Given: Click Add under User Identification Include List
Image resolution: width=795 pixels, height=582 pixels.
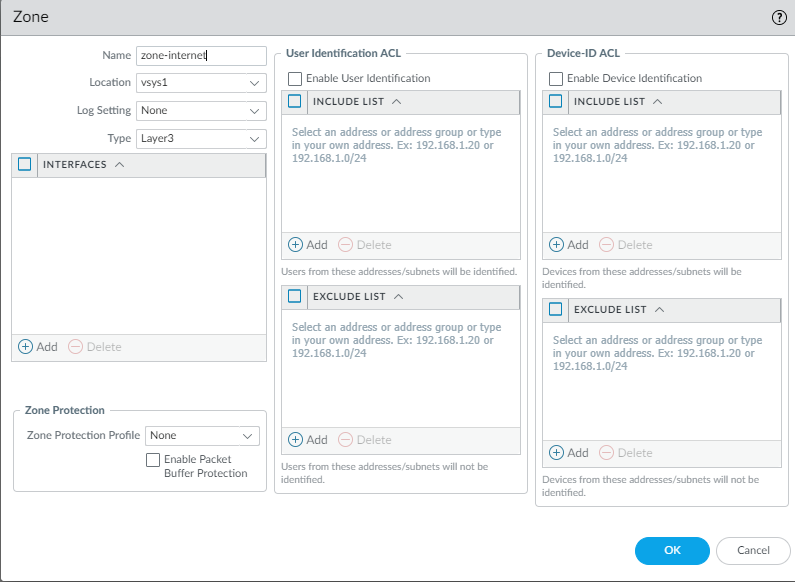Looking at the screenshot, I should pos(308,245).
